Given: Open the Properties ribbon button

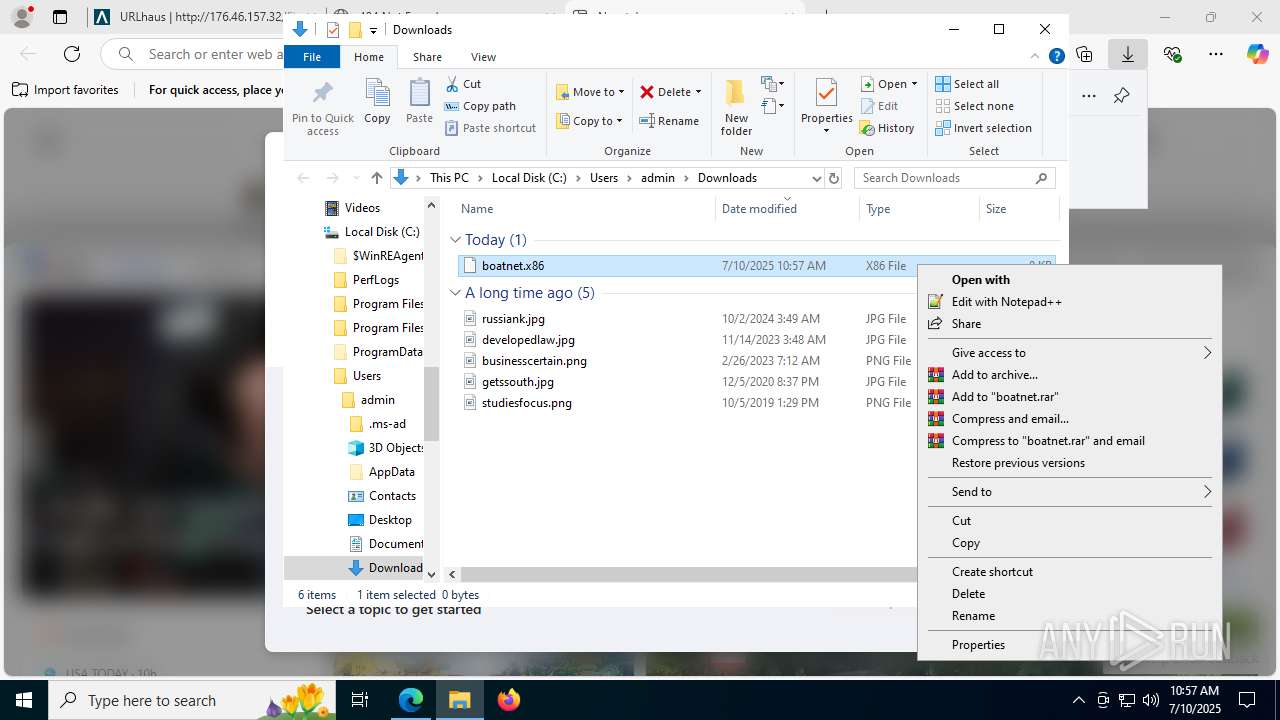Looking at the screenshot, I should [x=826, y=106].
